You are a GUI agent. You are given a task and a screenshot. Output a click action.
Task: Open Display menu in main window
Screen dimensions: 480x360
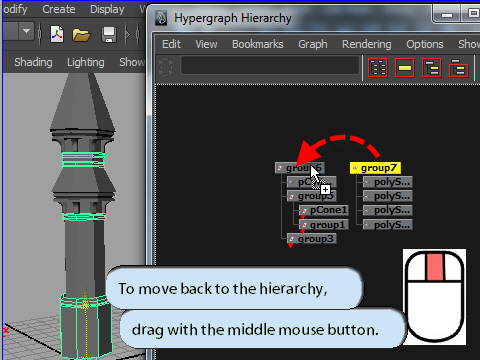coord(107,9)
